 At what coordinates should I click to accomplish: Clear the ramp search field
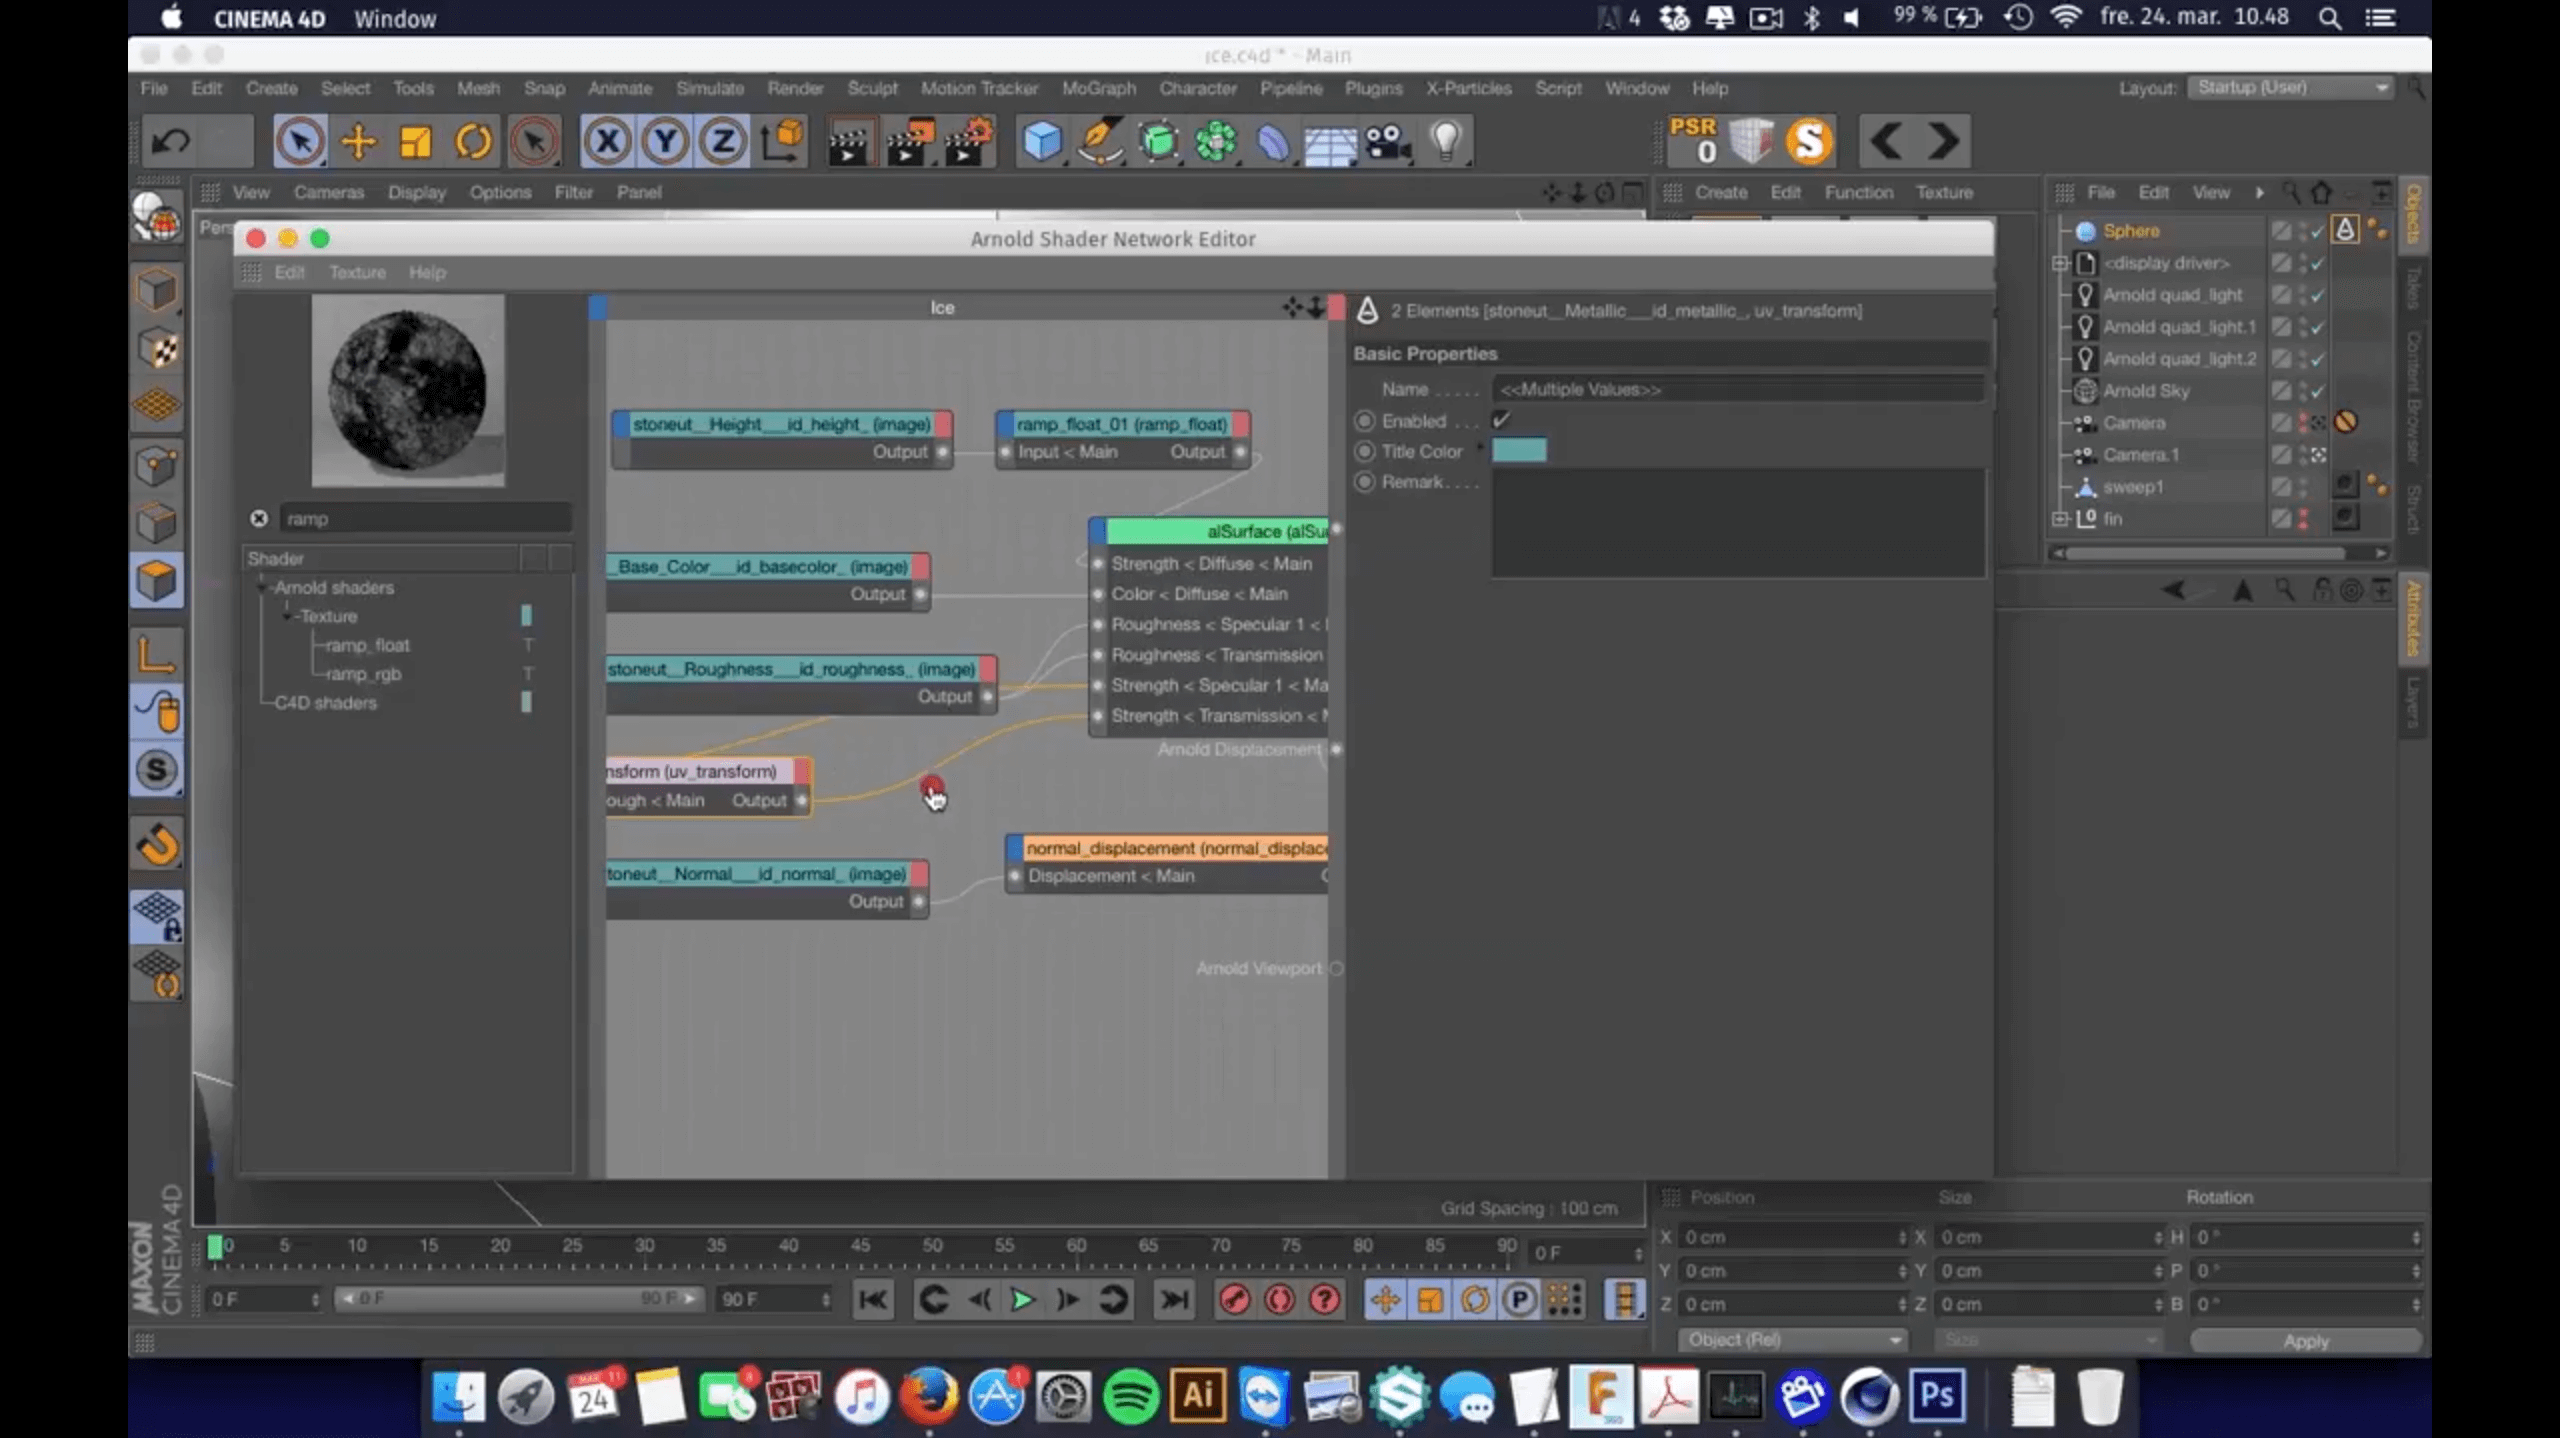click(259, 518)
